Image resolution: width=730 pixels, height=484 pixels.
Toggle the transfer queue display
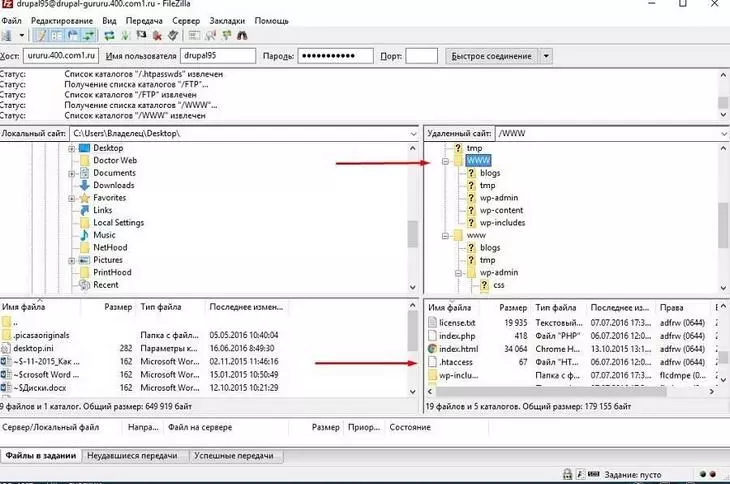coord(86,36)
